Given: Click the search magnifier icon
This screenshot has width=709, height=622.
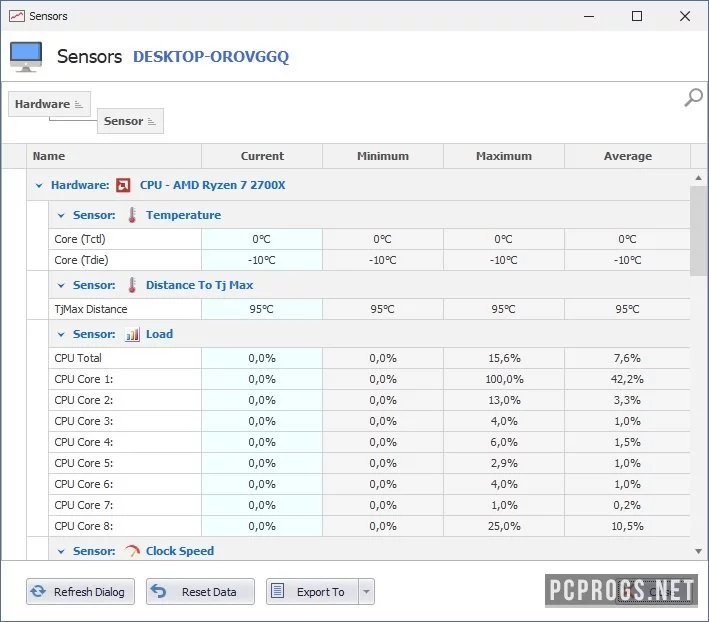Looking at the screenshot, I should tap(693, 97).
